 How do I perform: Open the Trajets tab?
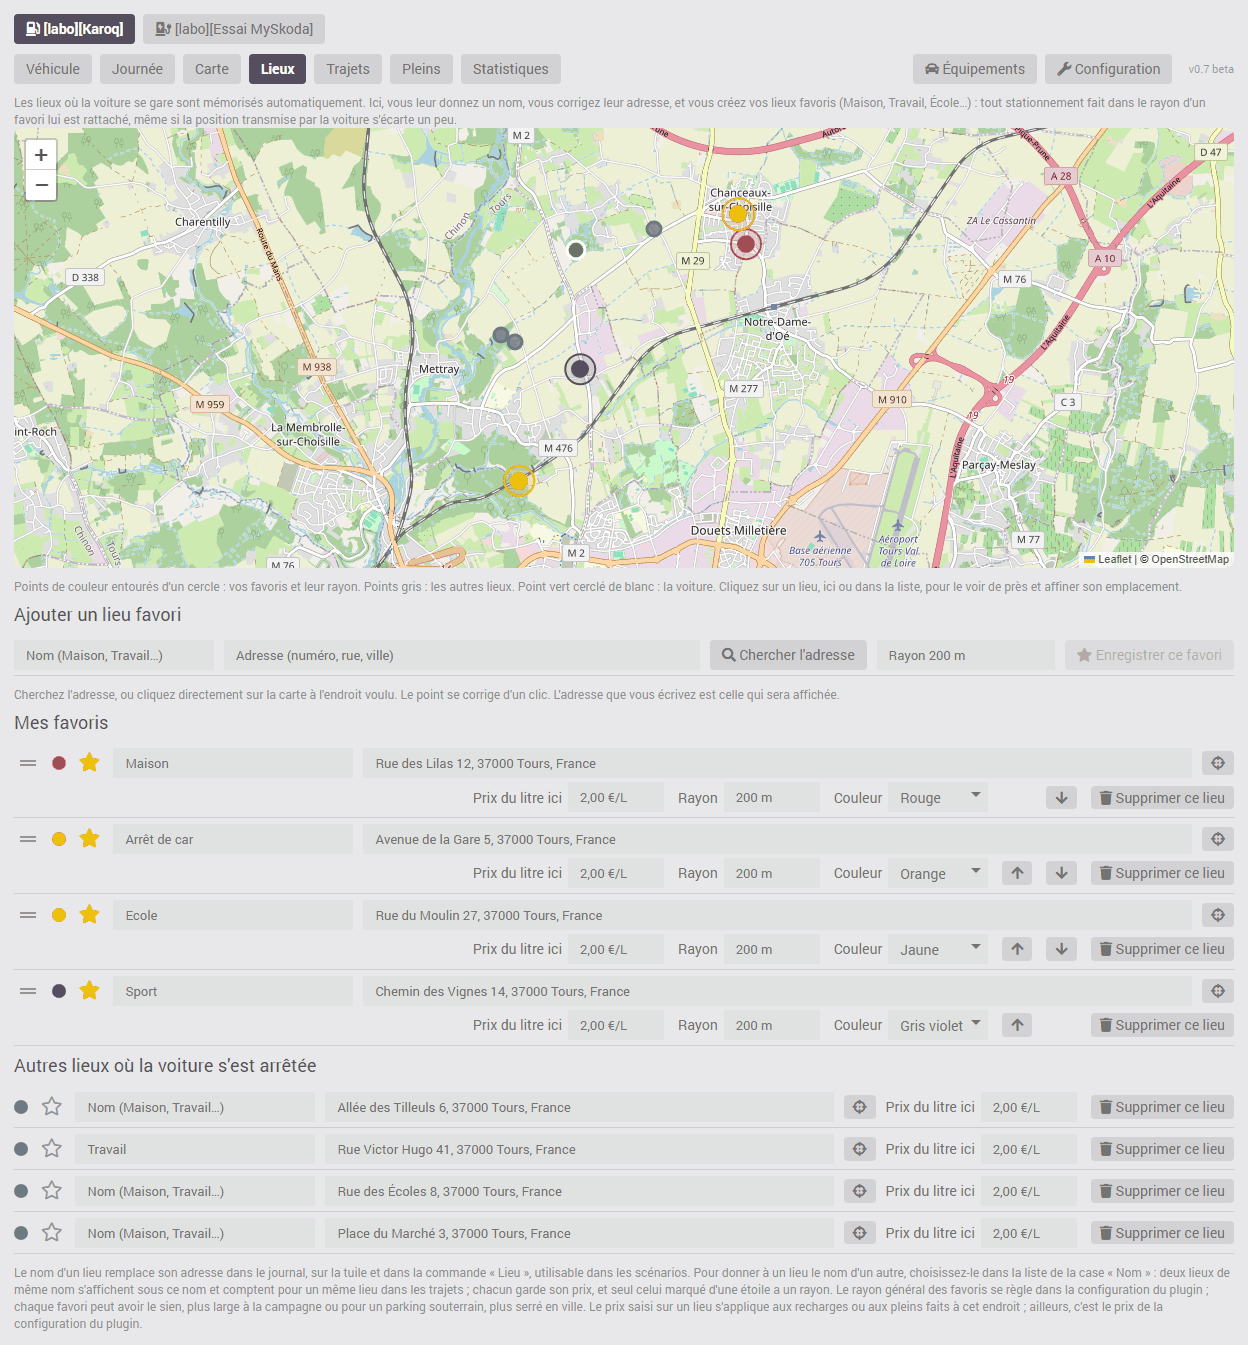coord(348,69)
